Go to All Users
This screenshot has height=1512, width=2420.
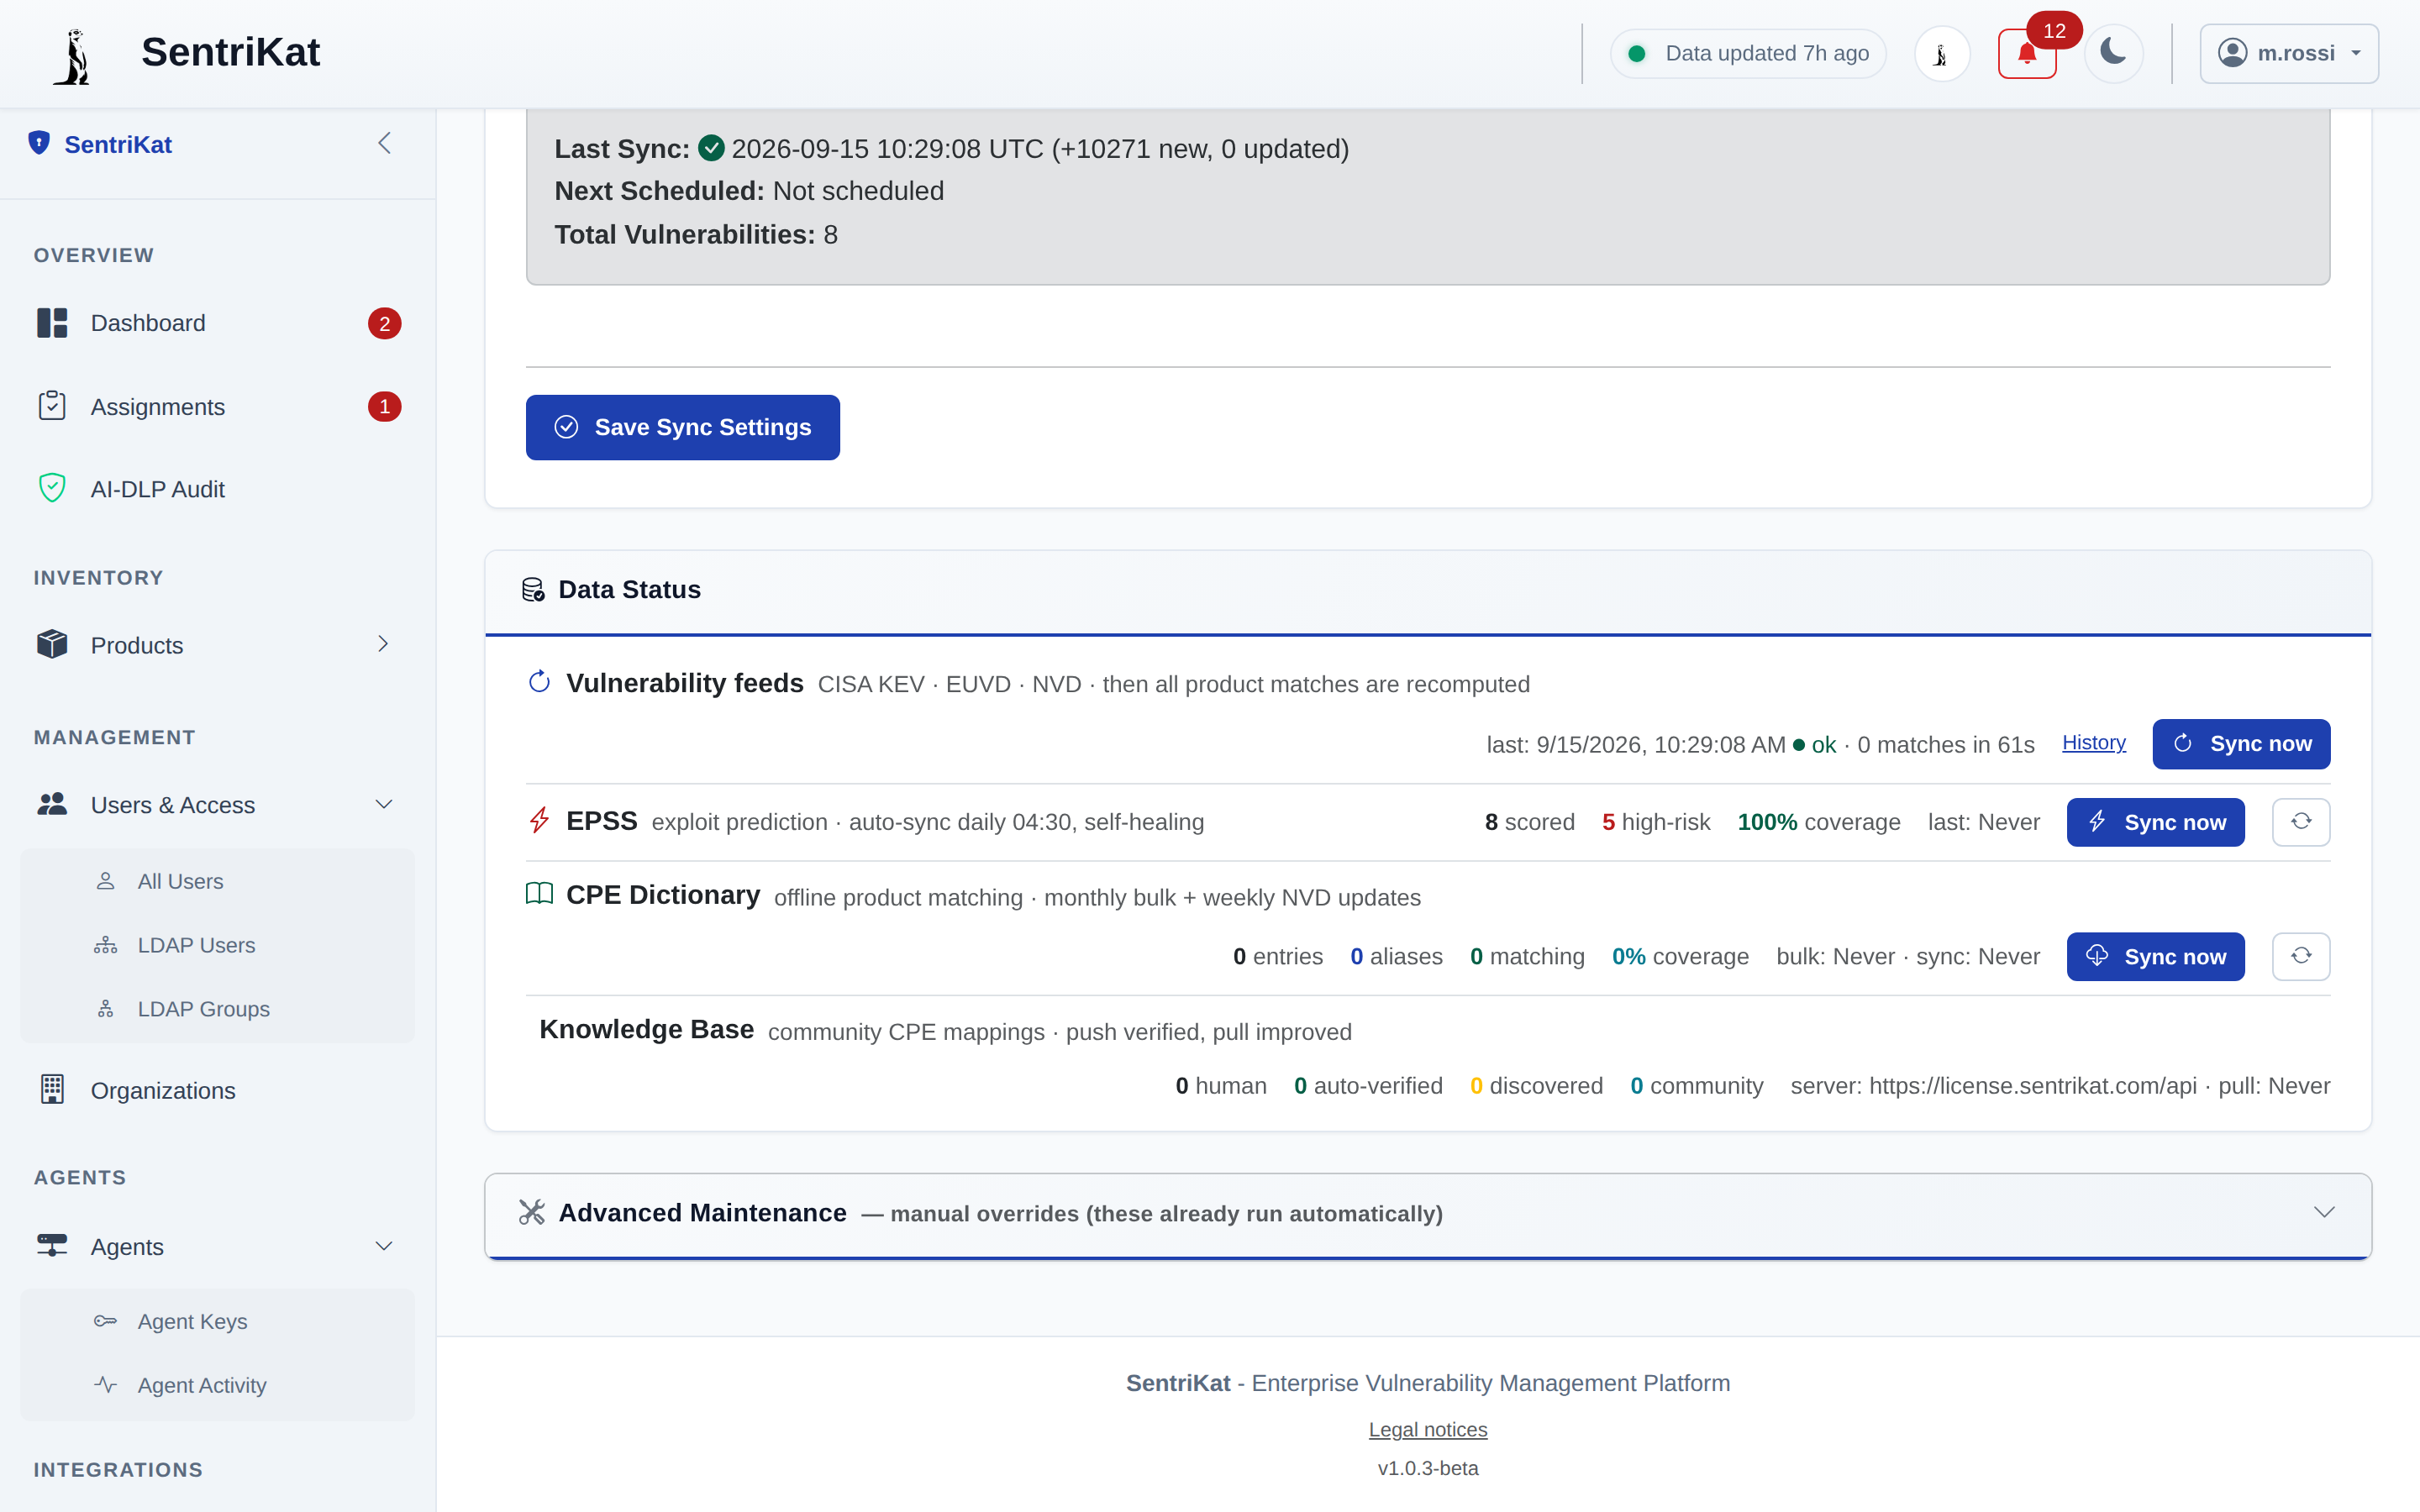(218, 881)
